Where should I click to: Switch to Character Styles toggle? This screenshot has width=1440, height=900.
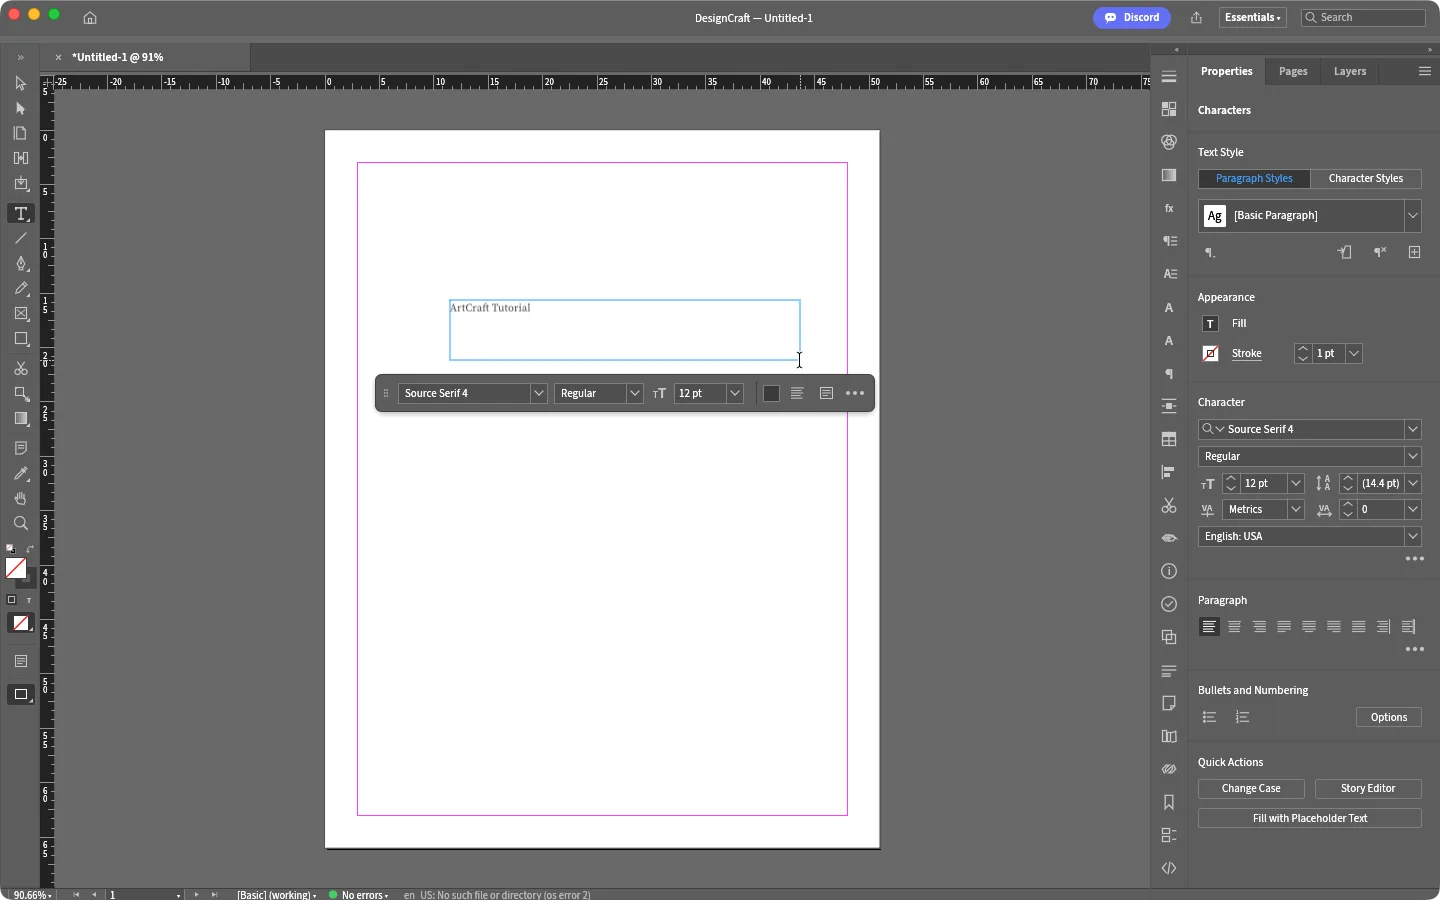coord(1366,179)
